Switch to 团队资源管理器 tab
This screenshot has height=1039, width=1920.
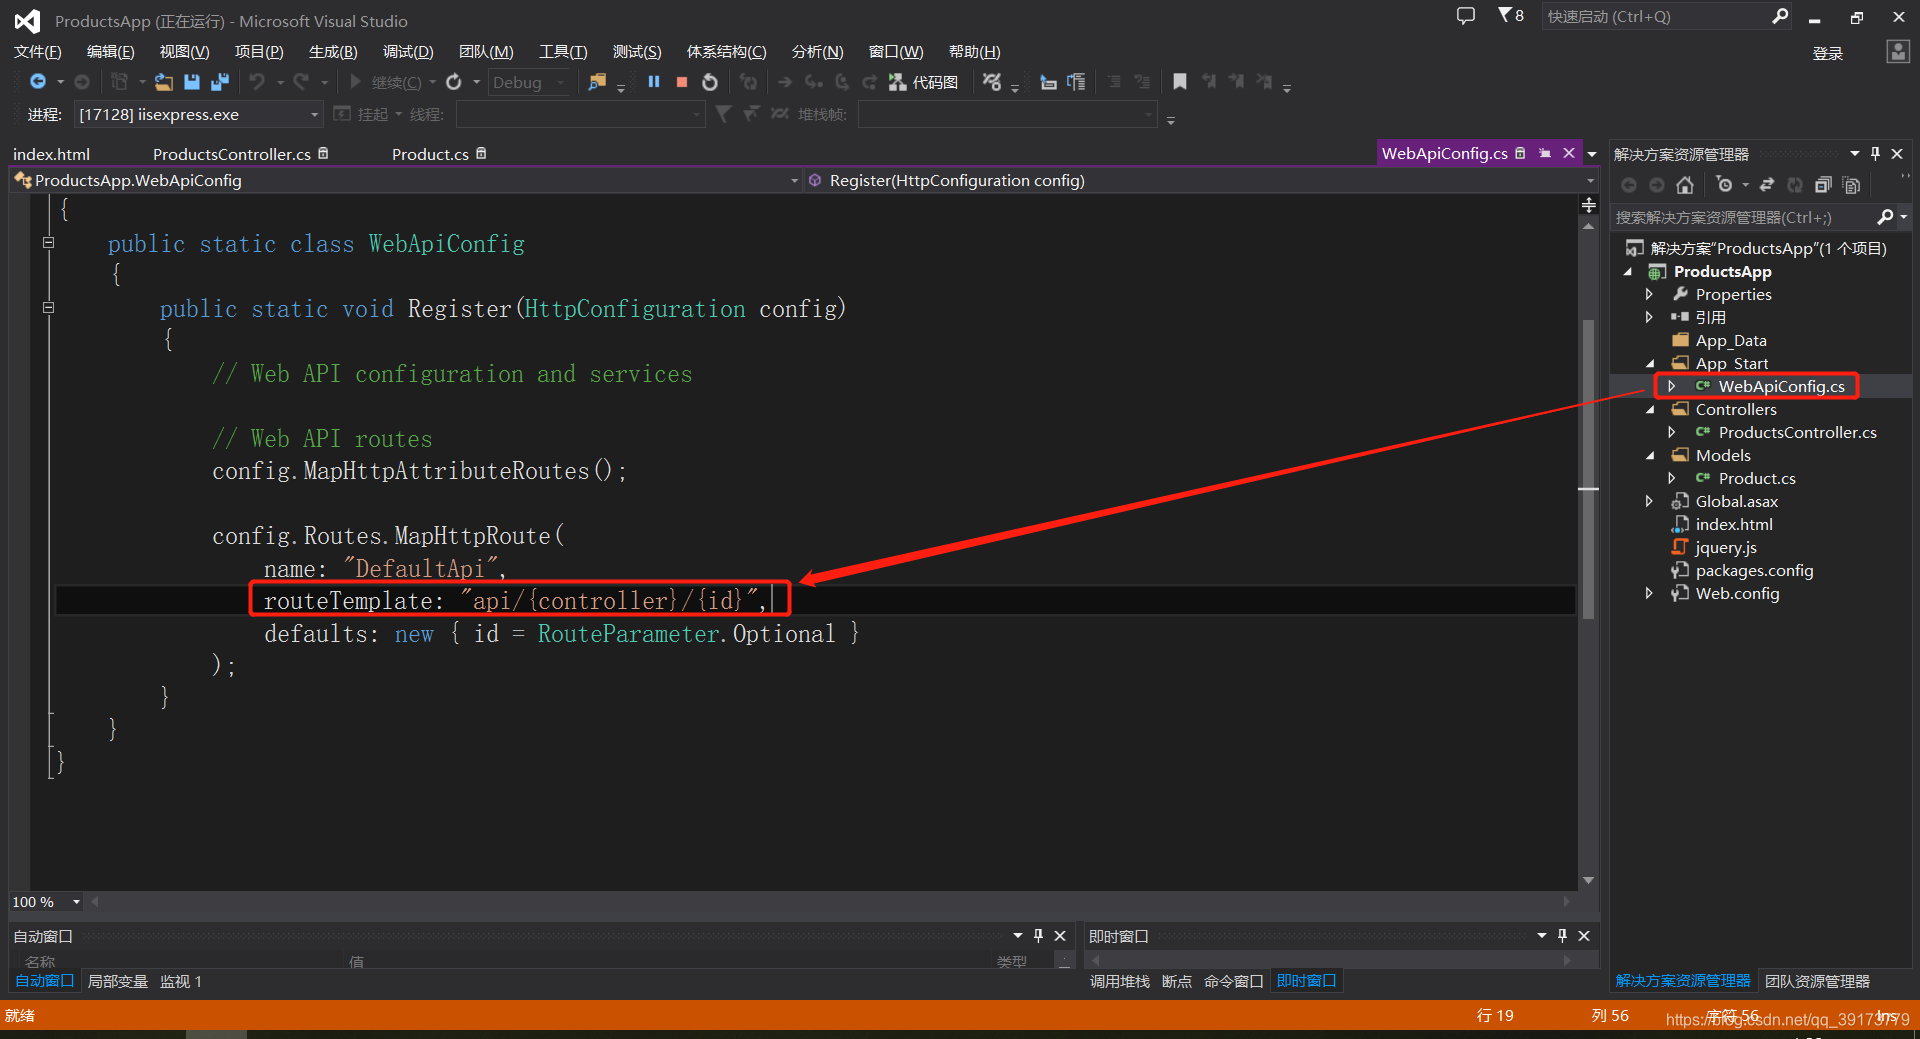pos(1817,981)
